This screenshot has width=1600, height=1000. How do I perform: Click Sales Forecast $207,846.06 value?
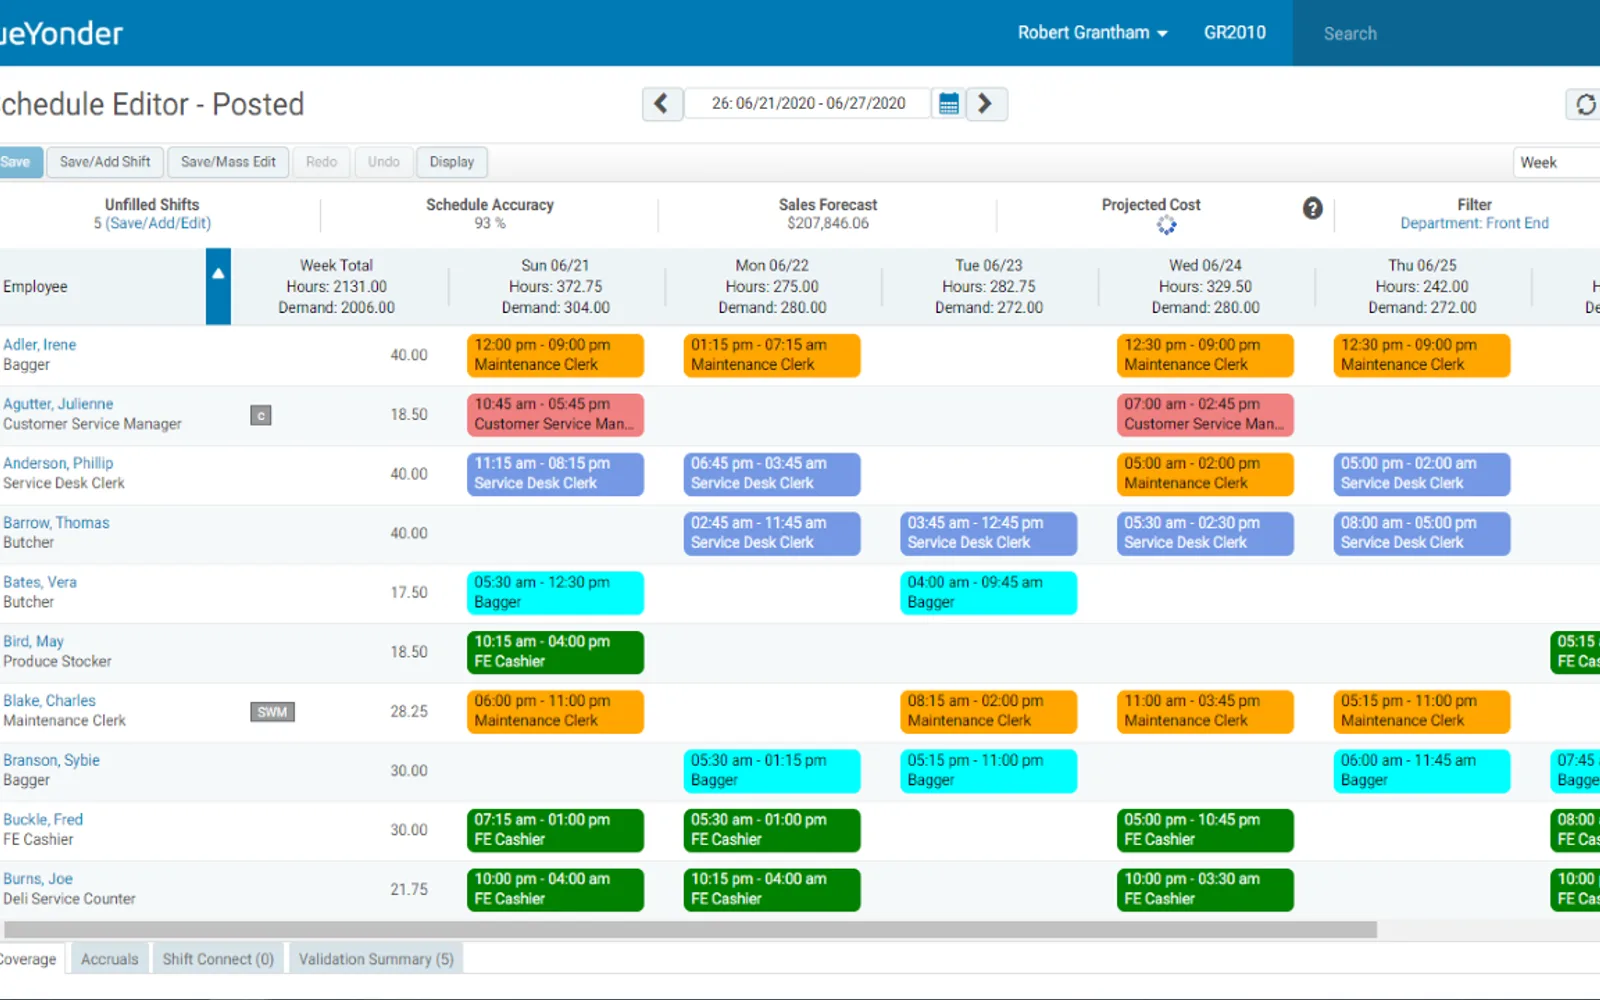[x=828, y=224]
